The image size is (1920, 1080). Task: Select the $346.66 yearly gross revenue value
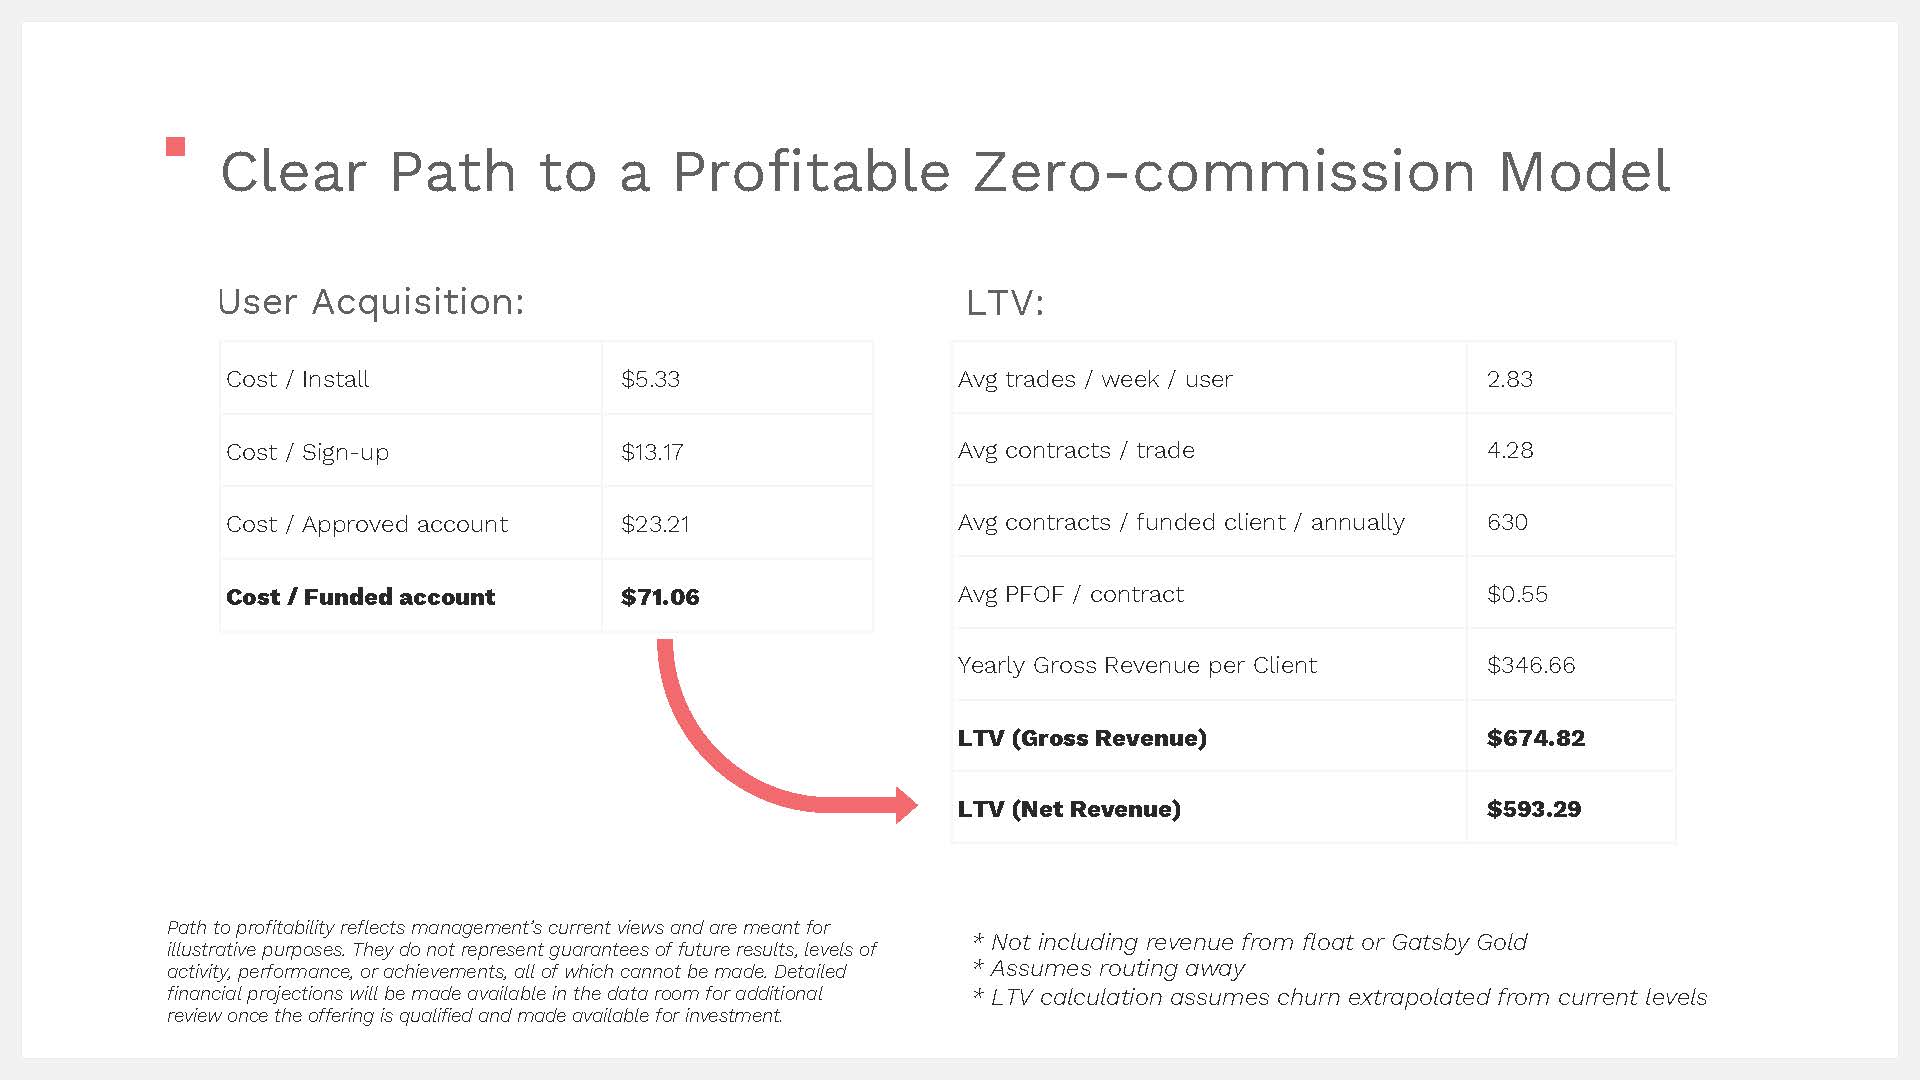pos(1531,665)
